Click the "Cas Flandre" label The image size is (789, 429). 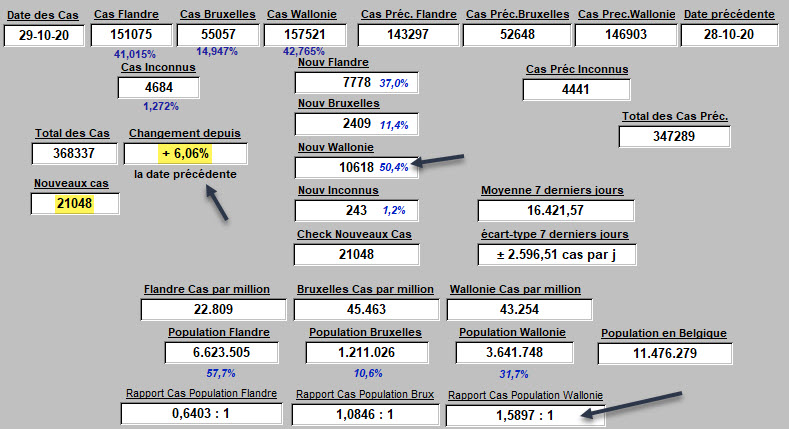126,15
